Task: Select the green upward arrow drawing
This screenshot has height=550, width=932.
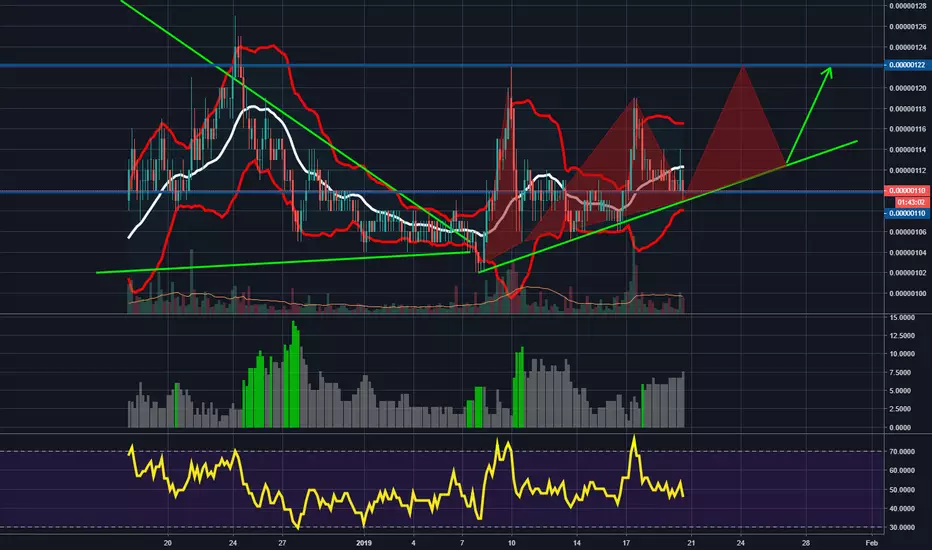Action: (809, 115)
